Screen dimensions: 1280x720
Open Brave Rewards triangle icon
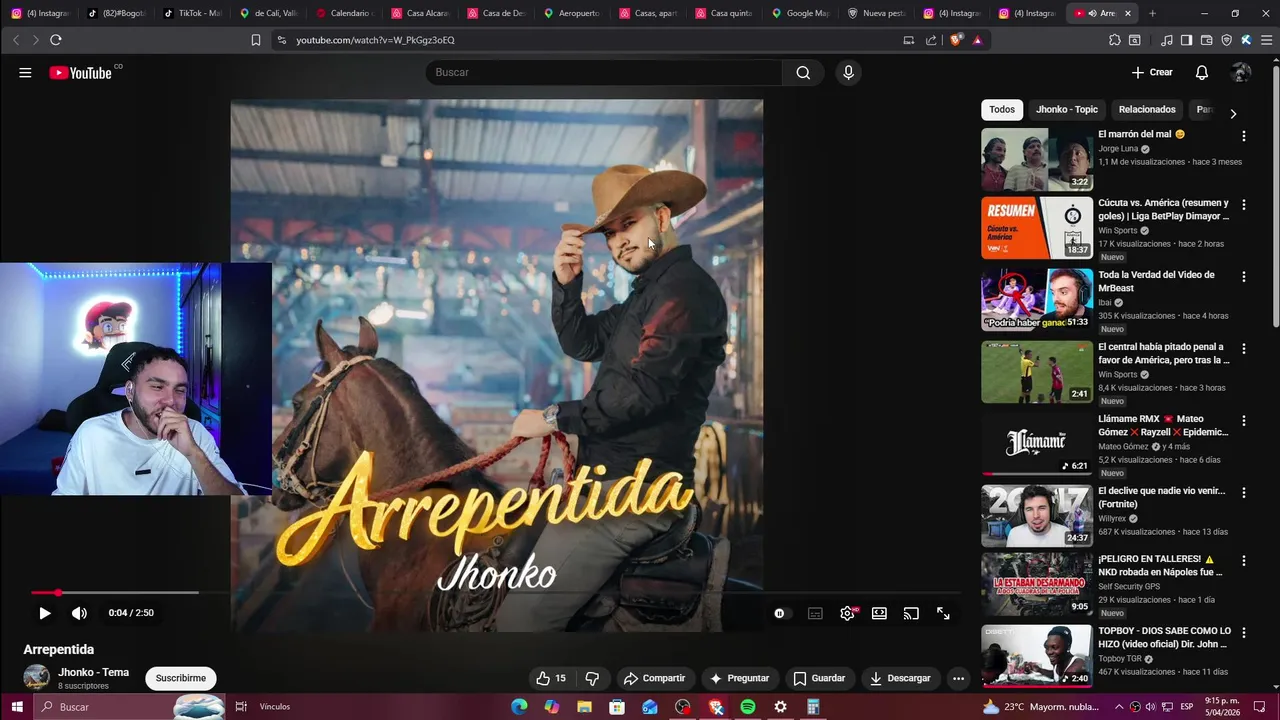pyautogui.click(x=977, y=40)
